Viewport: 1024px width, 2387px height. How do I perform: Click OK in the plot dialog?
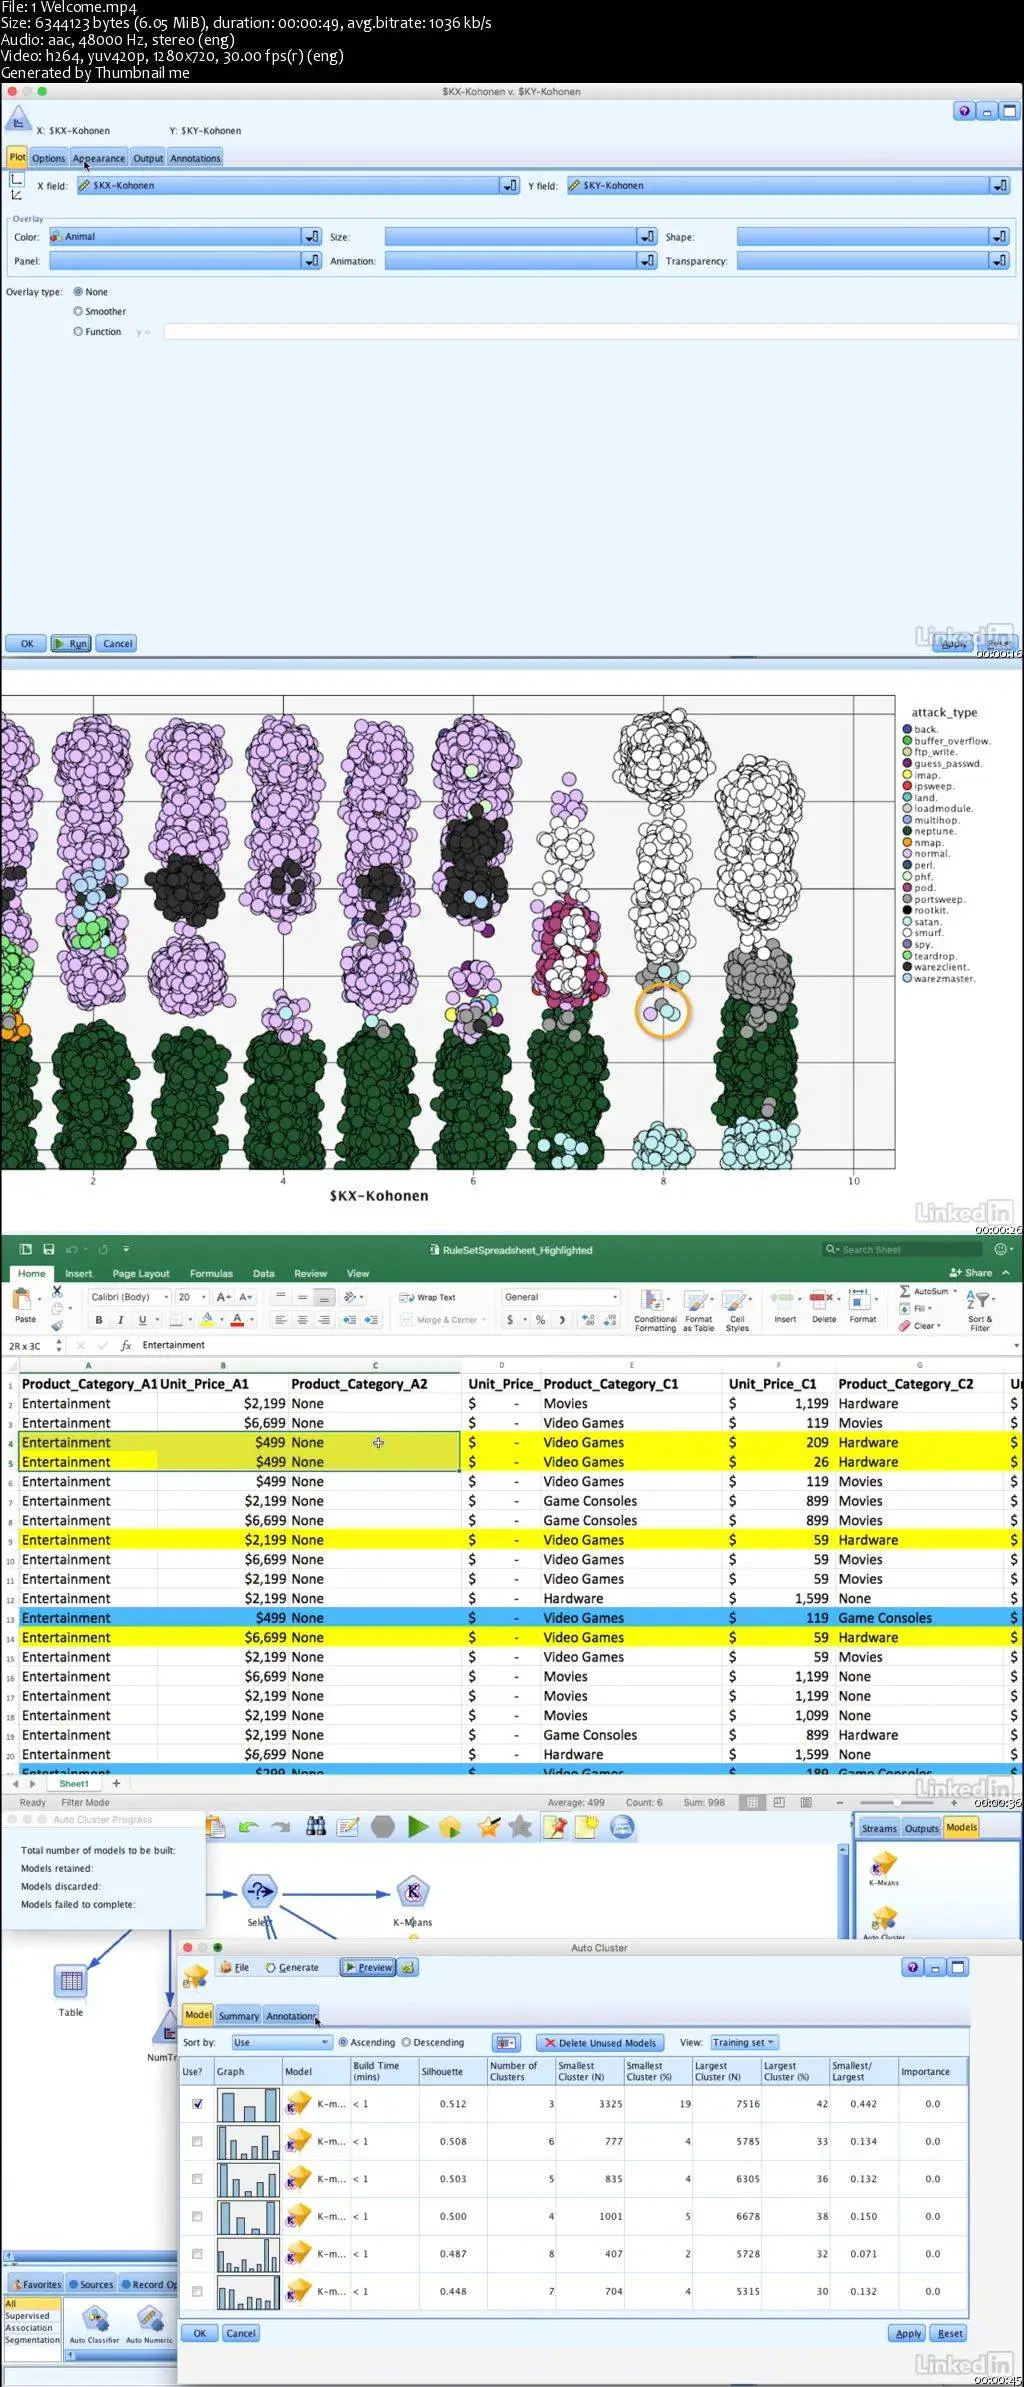[x=27, y=643]
